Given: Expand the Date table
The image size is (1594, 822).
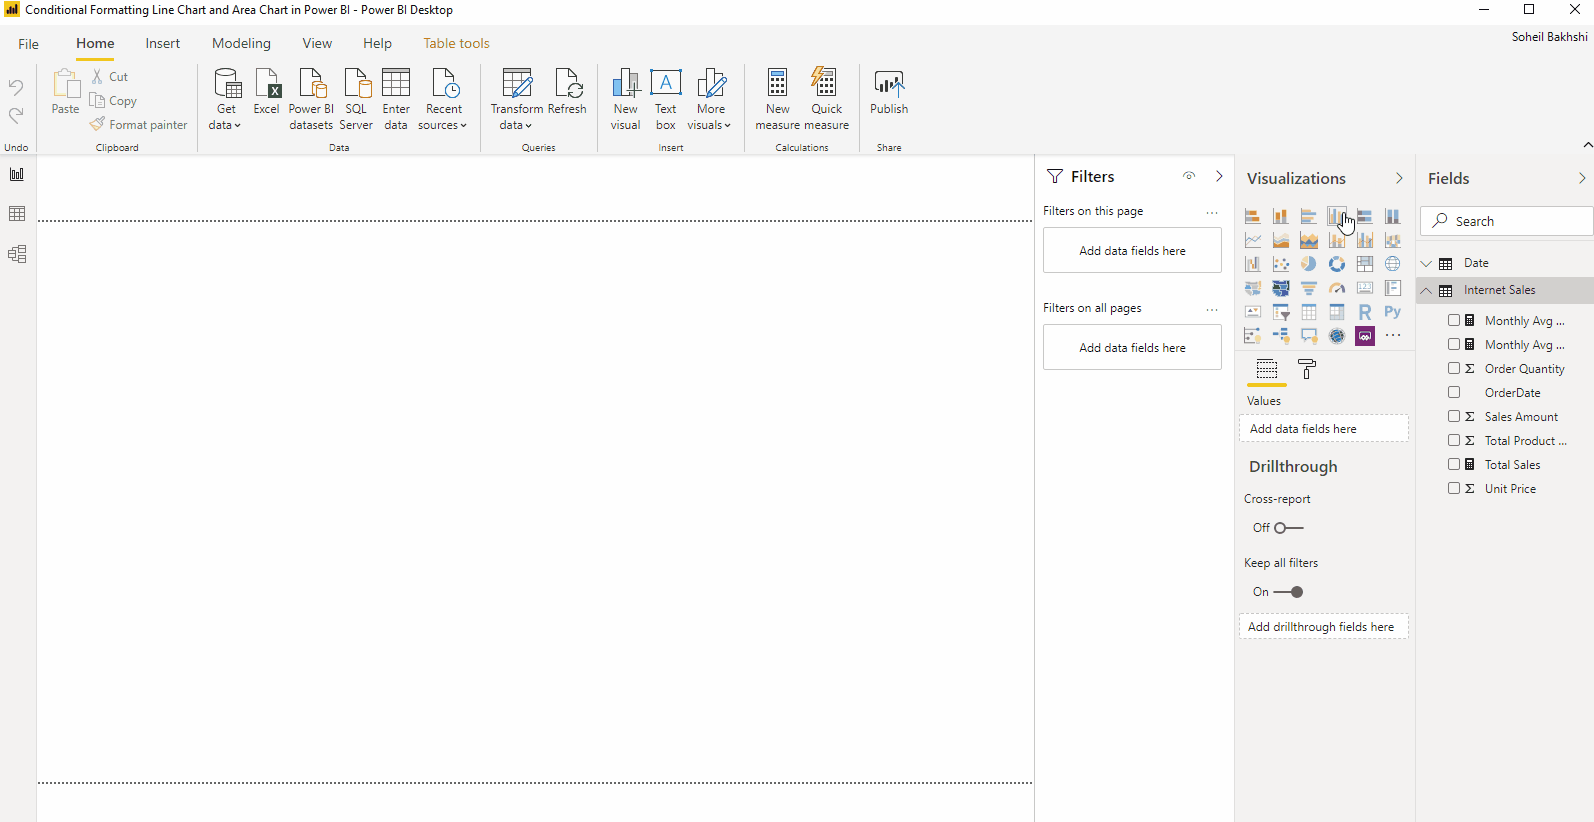Looking at the screenshot, I should pos(1427,264).
